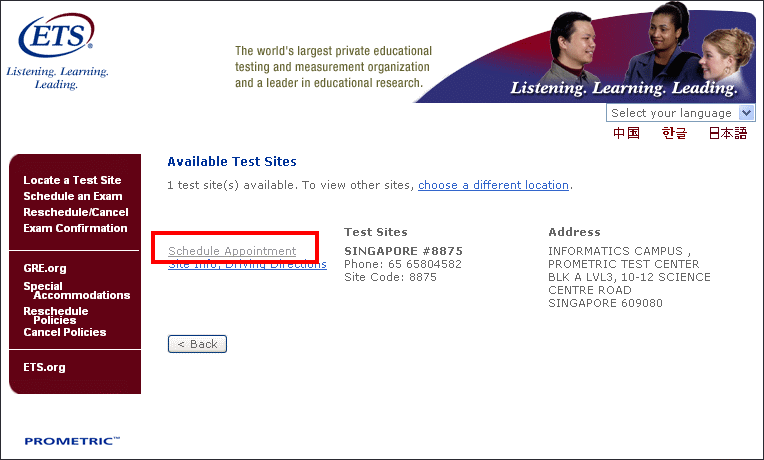Screen dimensions: 764x460
Task: Visit ETS.org sidebar link
Action: pyautogui.click(x=44, y=367)
